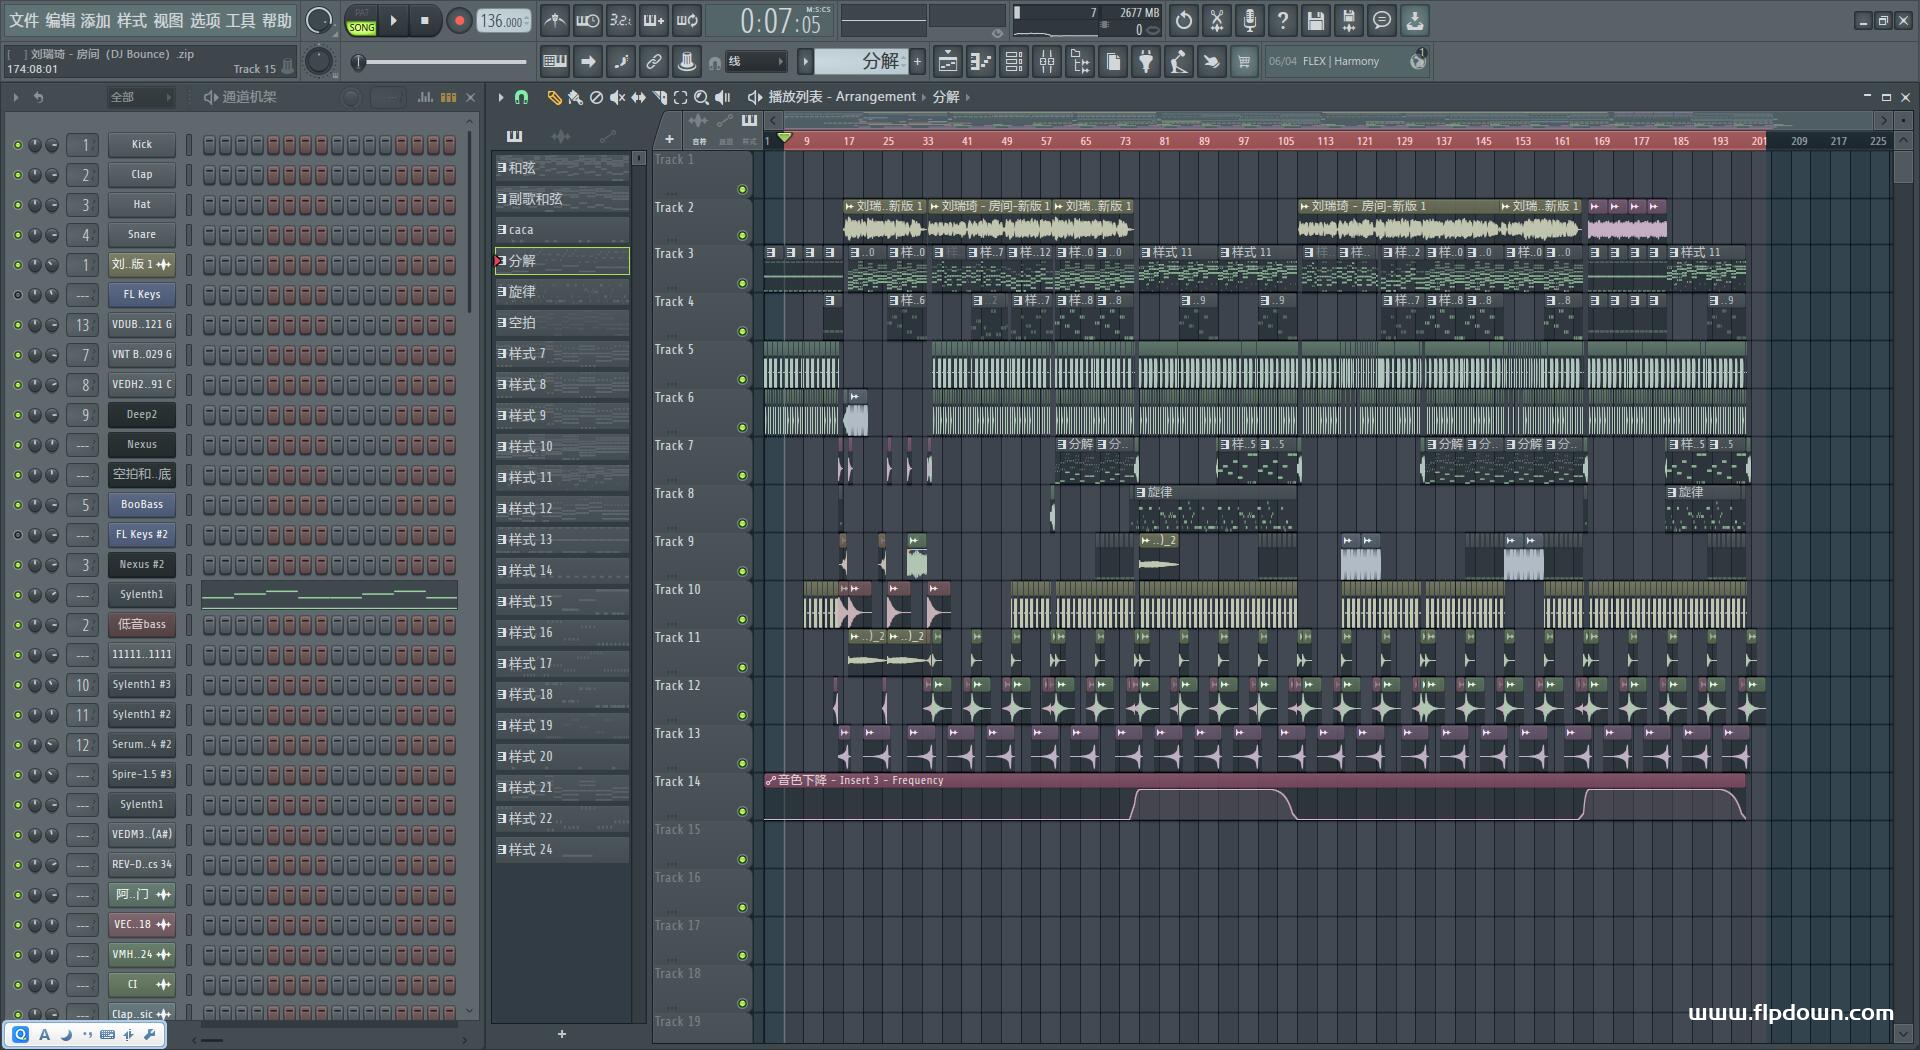The height and width of the screenshot is (1050, 1920).
Task: Open the one-click audio recording microphone icon
Action: 1249,20
